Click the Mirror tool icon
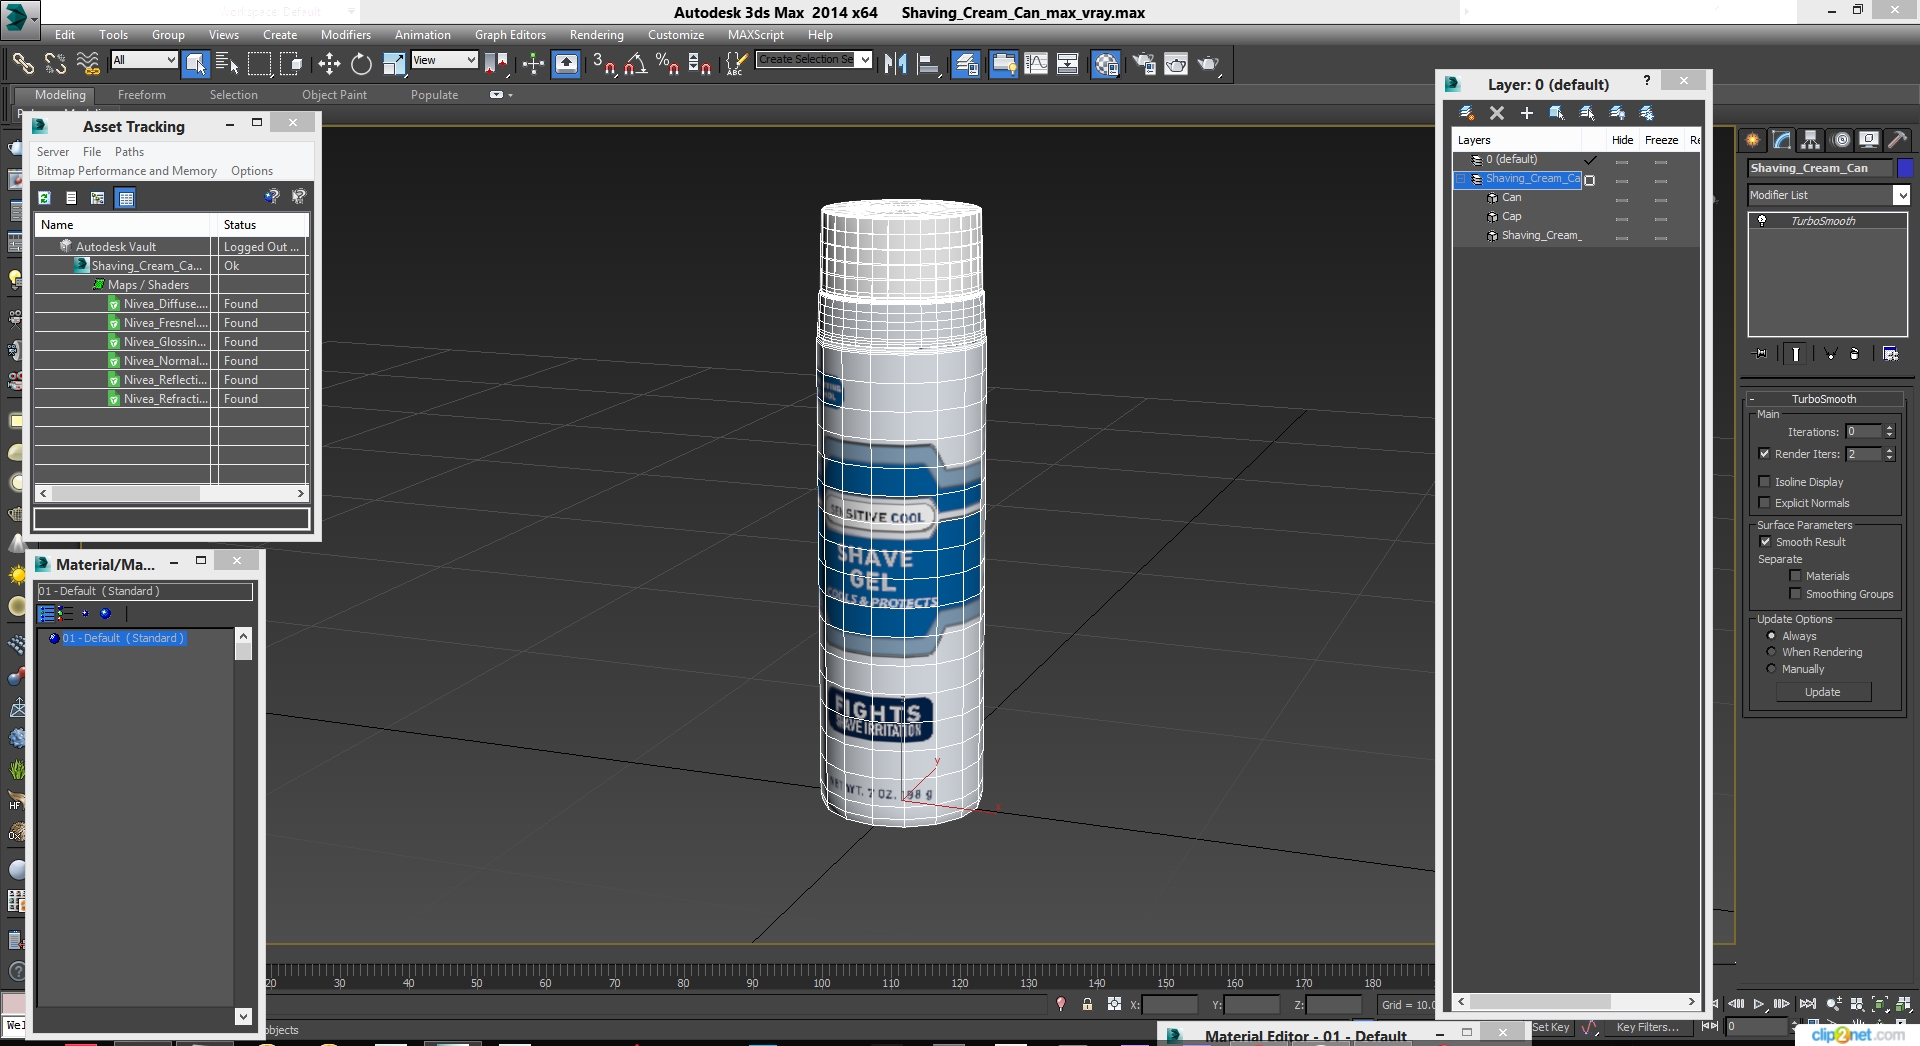The image size is (1920, 1046). [x=895, y=64]
